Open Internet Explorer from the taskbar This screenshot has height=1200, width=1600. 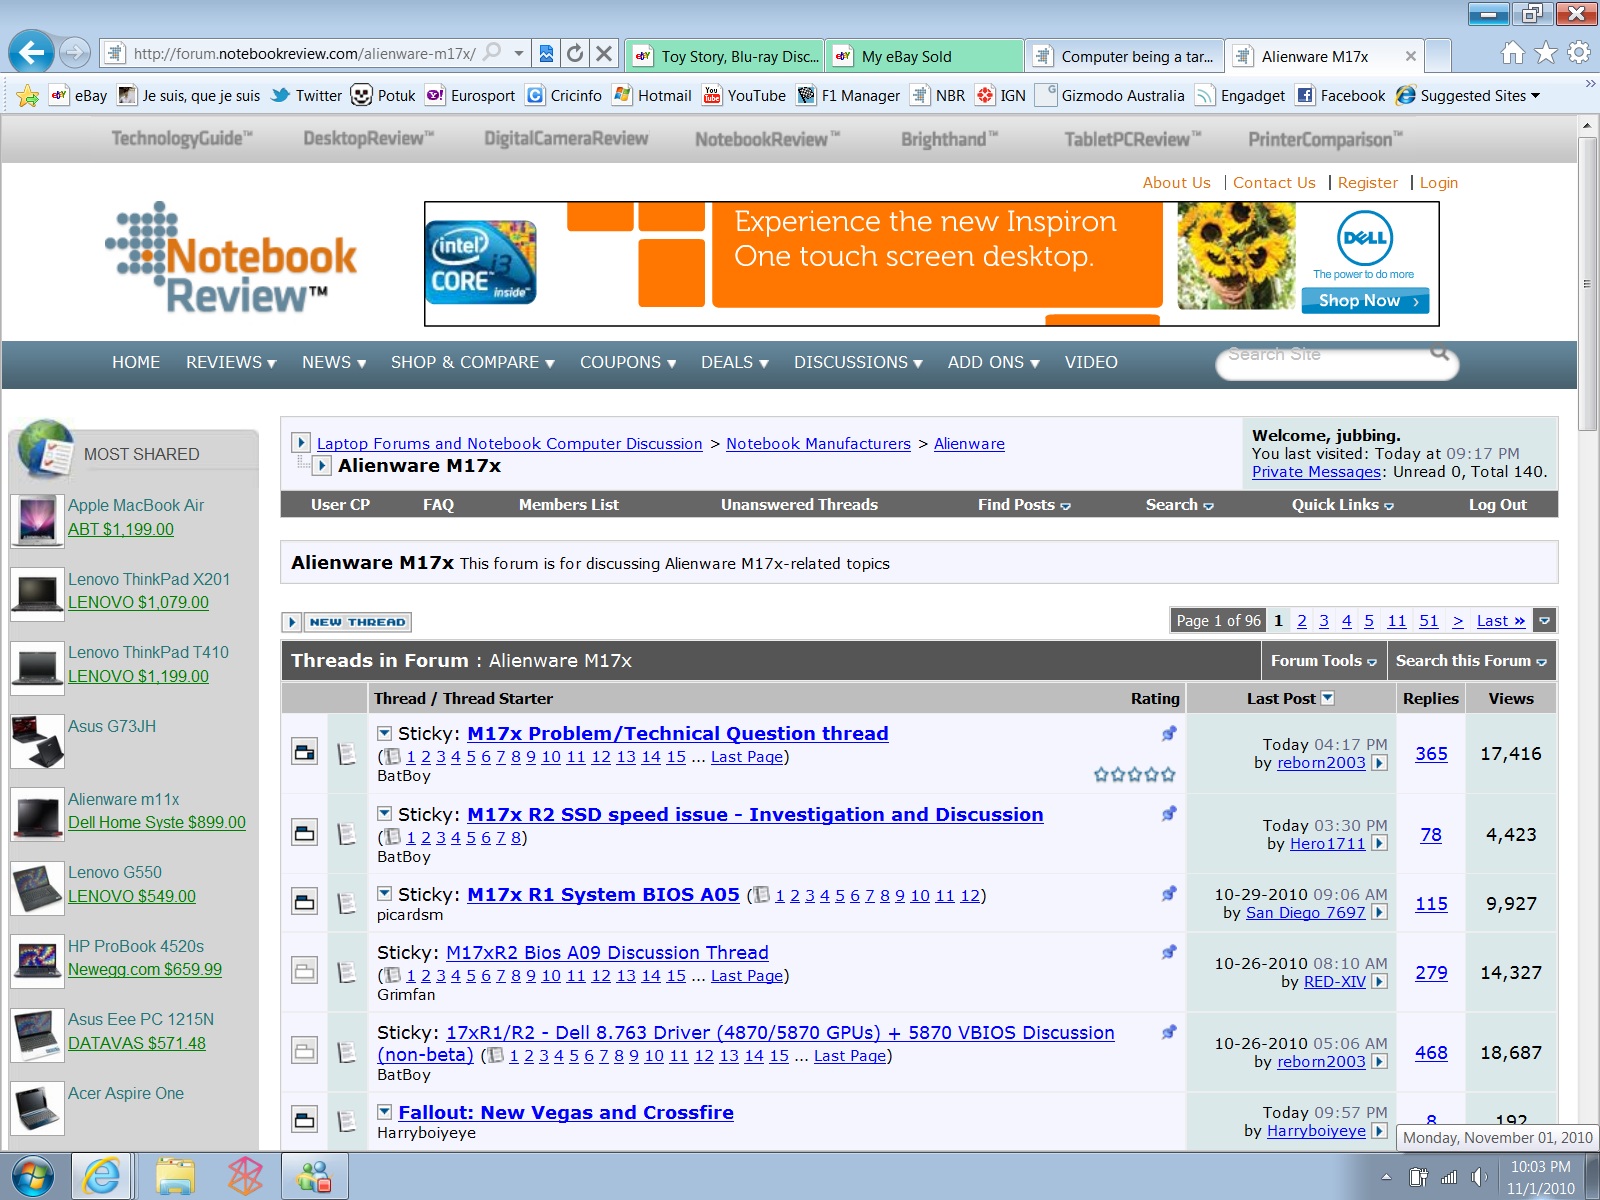(x=102, y=1176)
